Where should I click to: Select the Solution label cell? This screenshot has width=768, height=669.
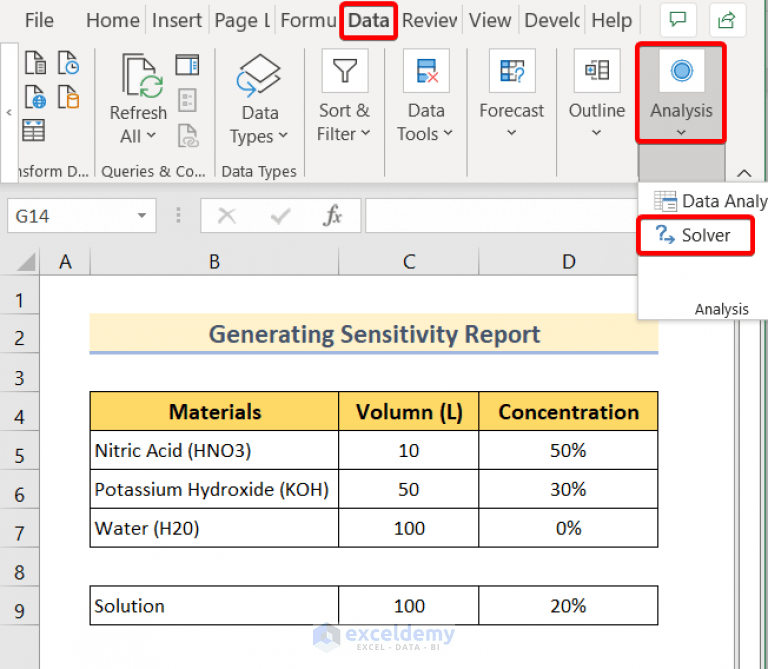coord(214,606)
